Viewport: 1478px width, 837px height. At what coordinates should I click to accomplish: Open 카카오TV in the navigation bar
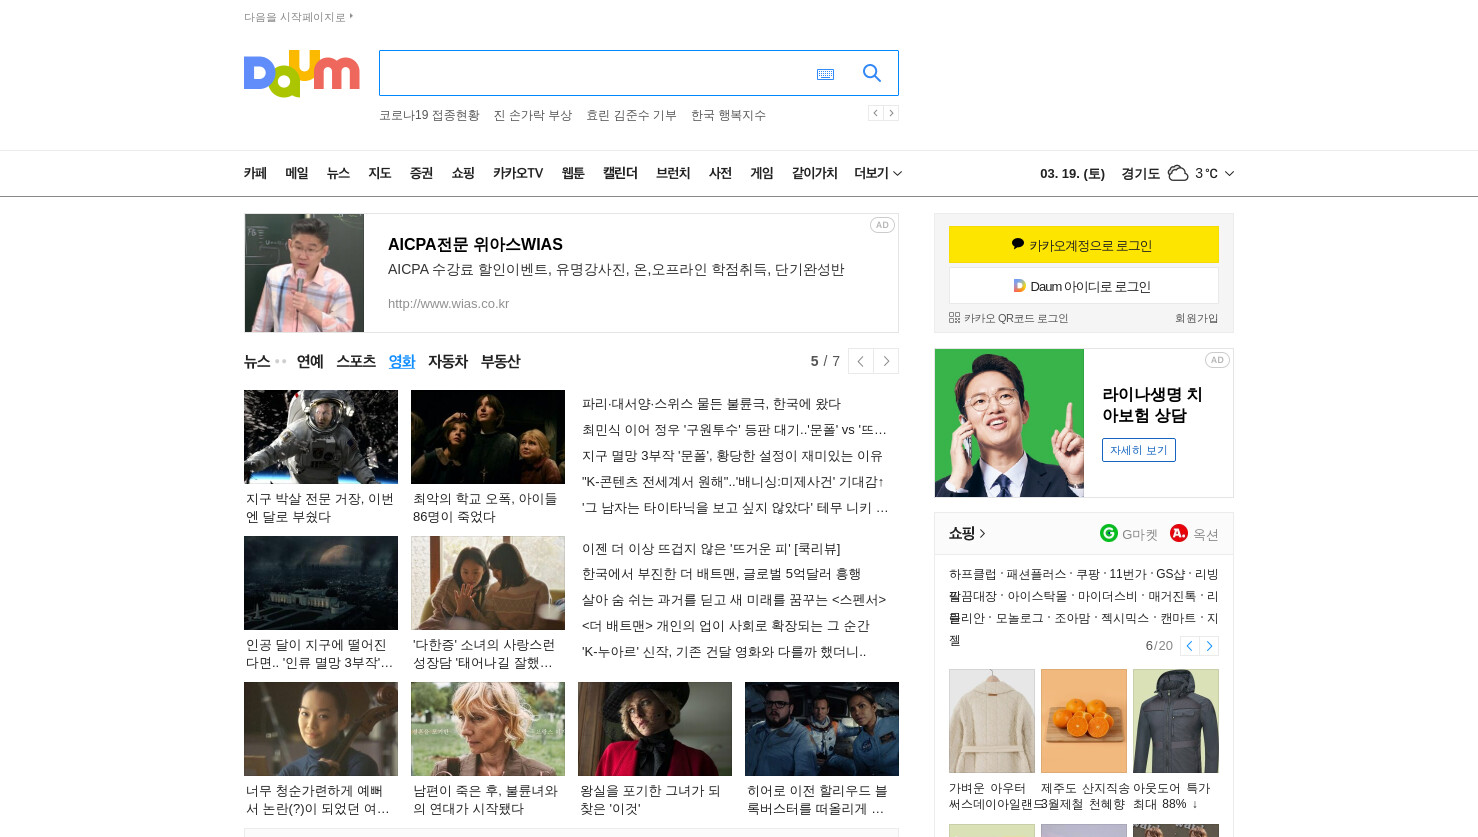518,173
